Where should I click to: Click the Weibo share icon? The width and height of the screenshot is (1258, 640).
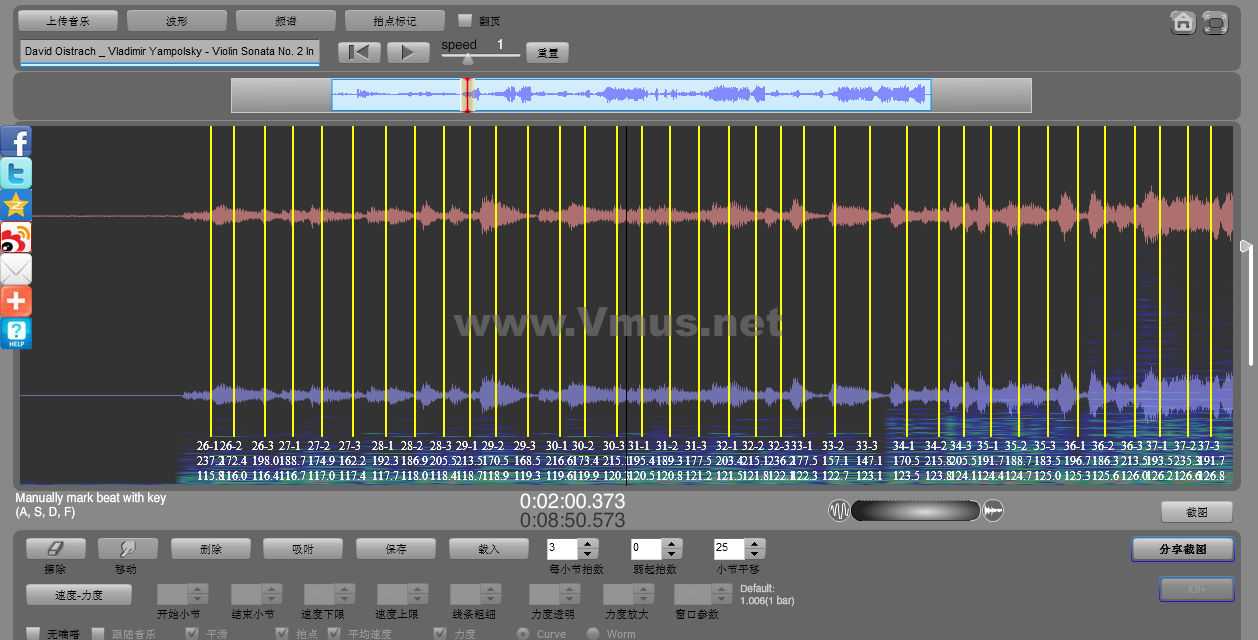pyautogui.click(x=16, y=238)
